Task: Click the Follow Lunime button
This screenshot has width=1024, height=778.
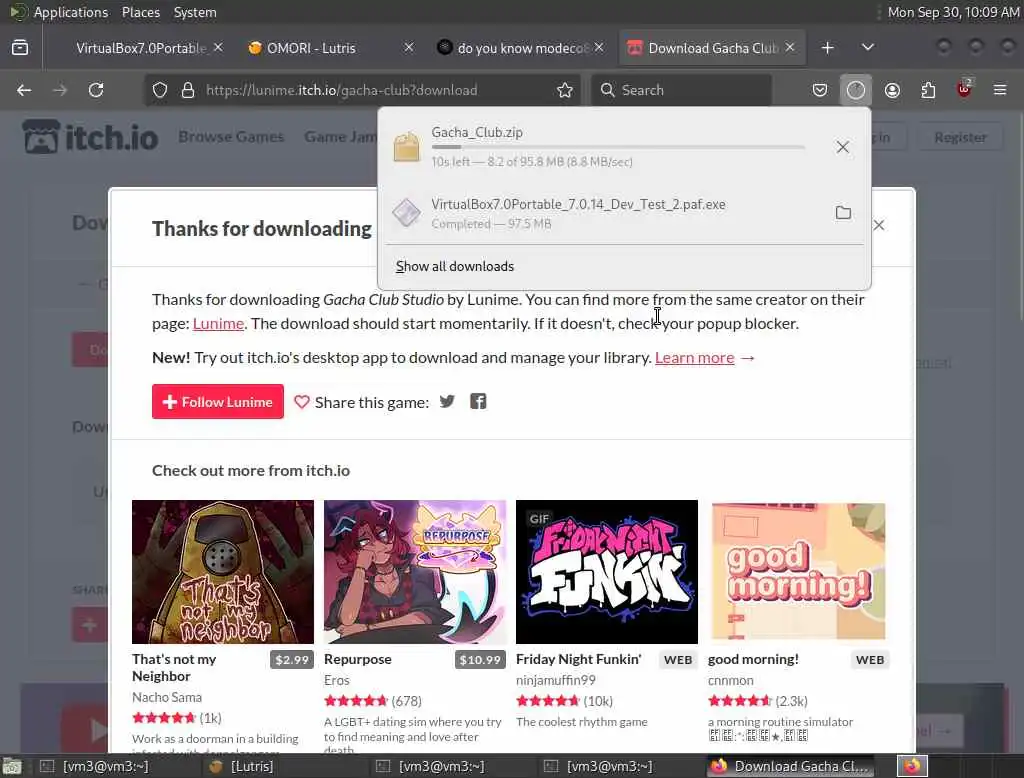Action: [x=217, y=402]
